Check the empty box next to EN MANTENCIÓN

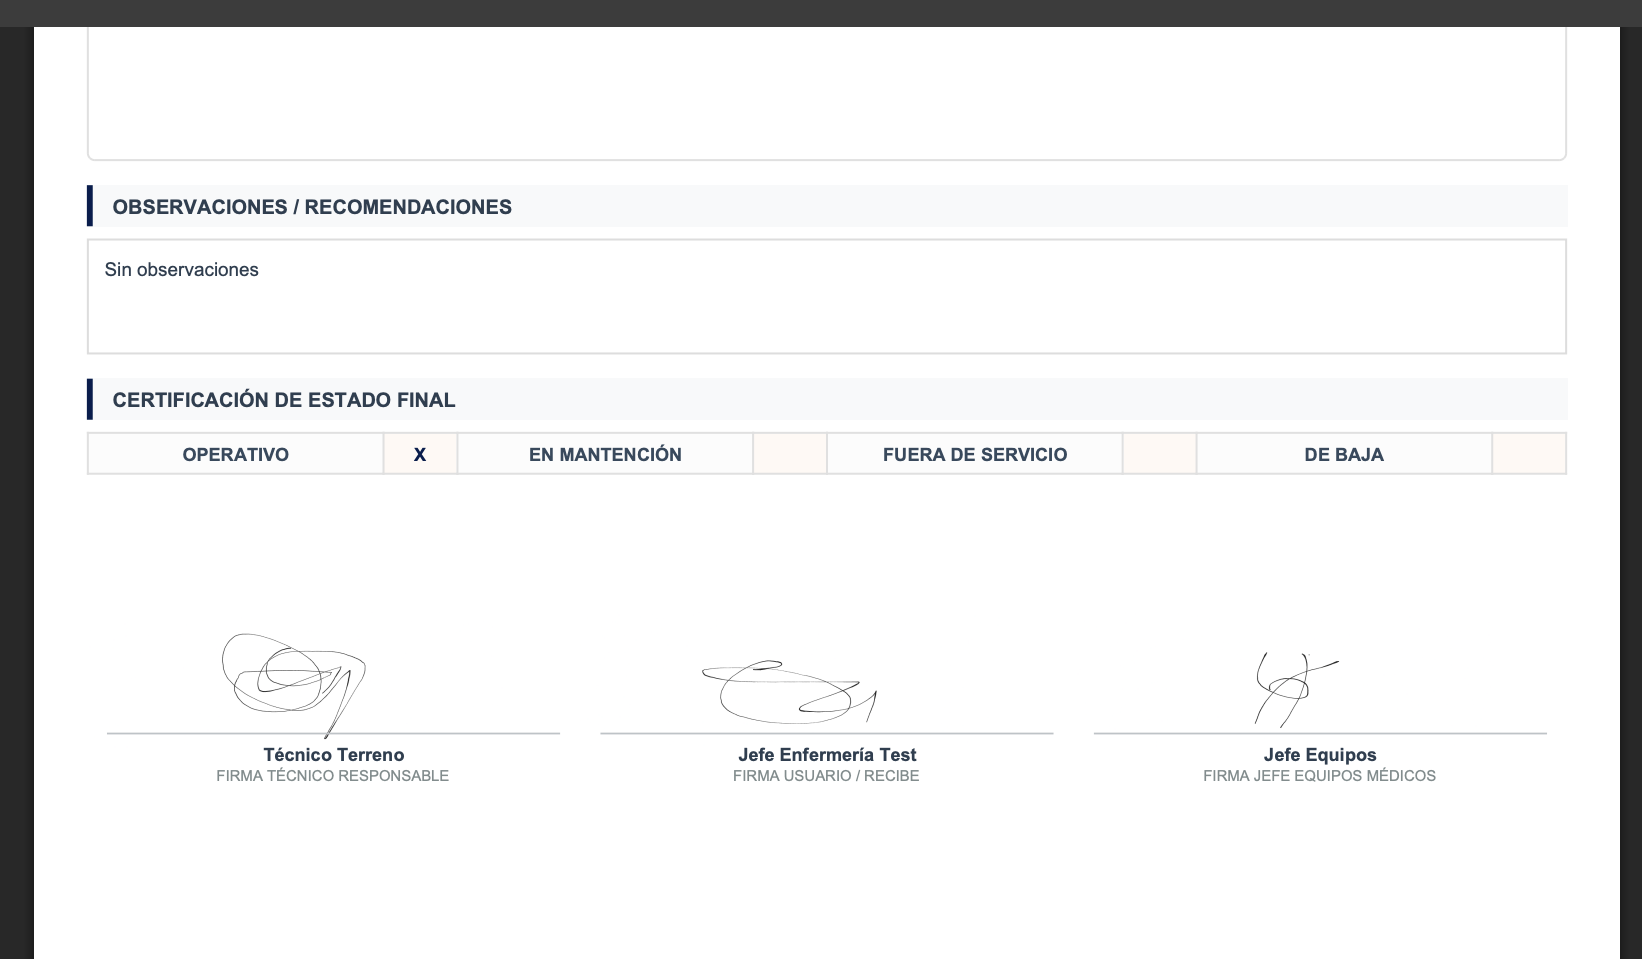(x=790, y=455)
